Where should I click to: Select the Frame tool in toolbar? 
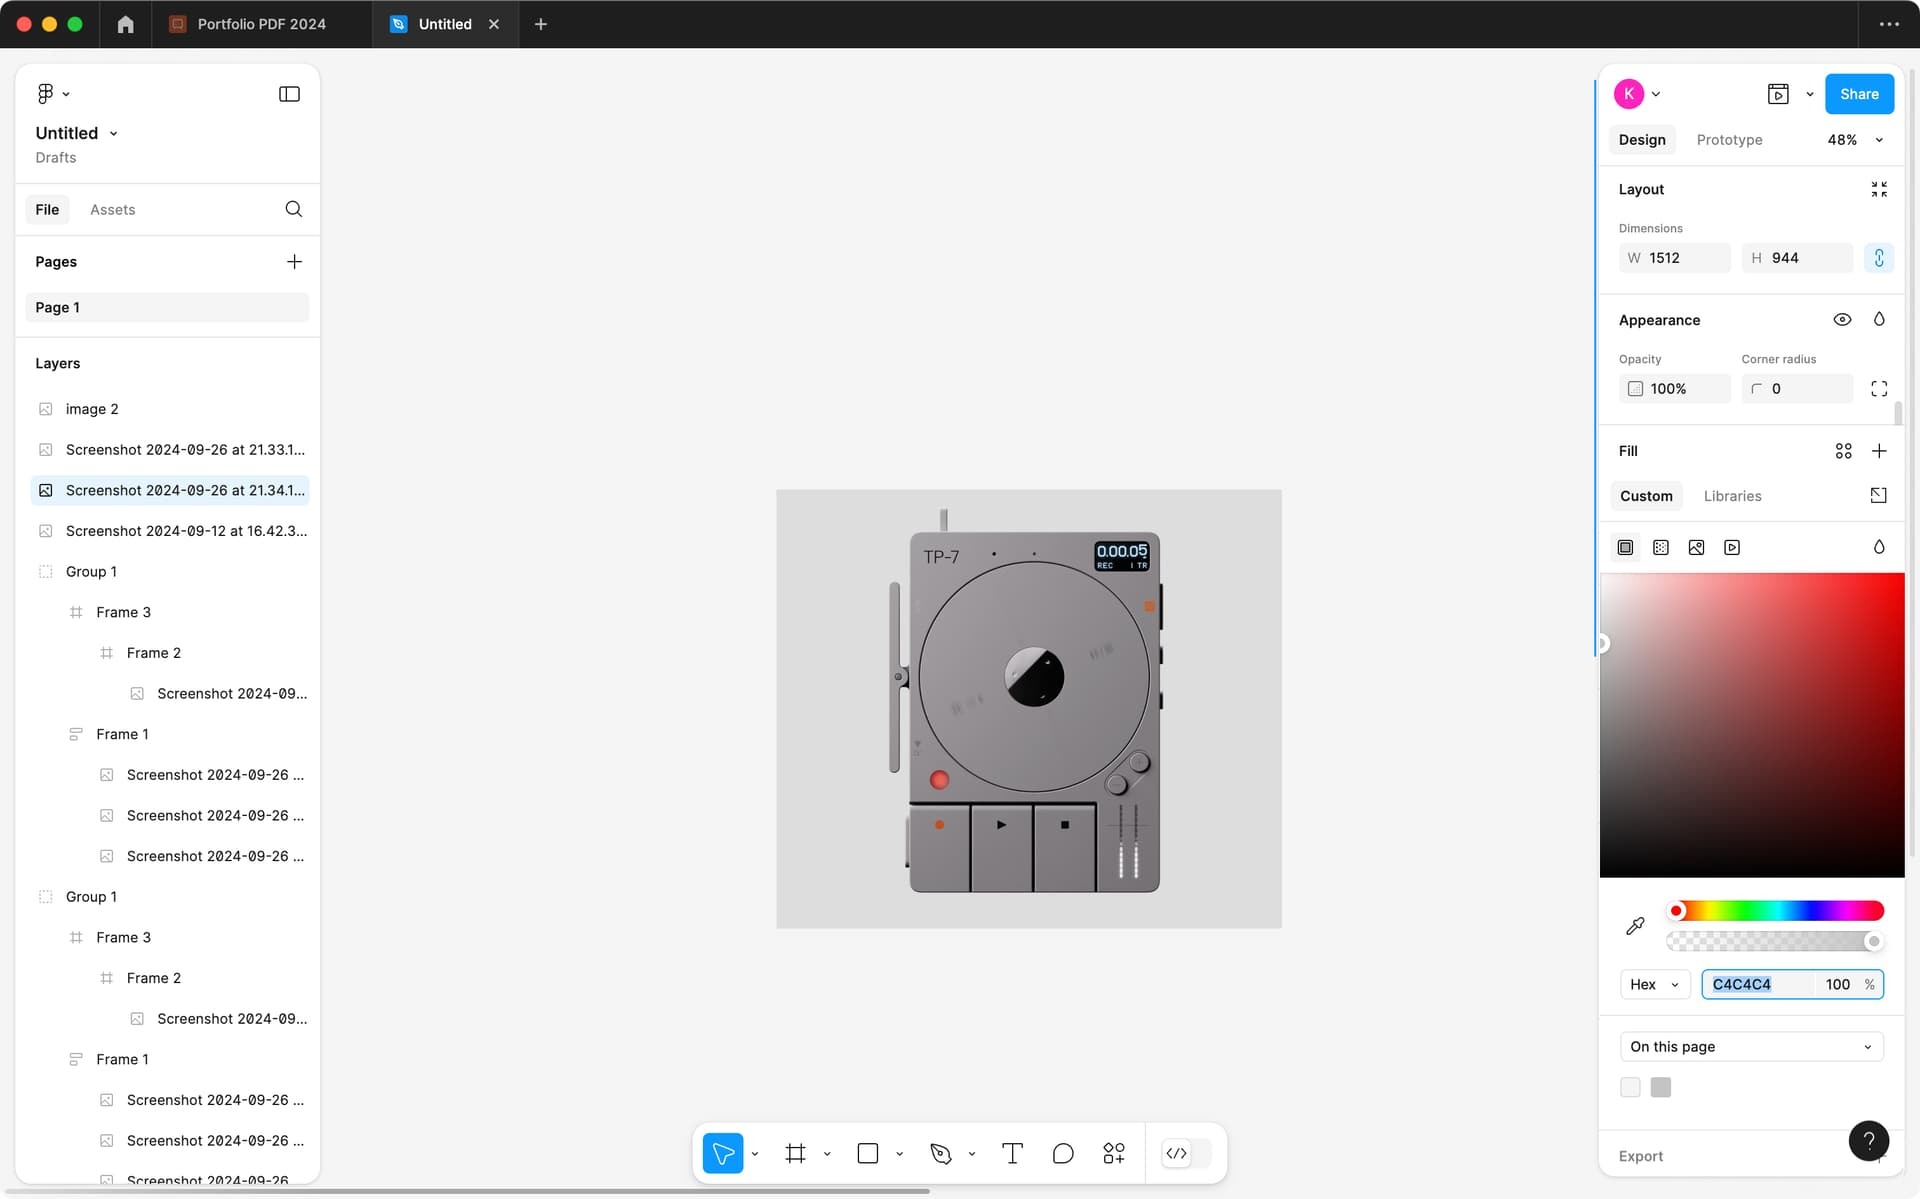tap(795, 1153)
